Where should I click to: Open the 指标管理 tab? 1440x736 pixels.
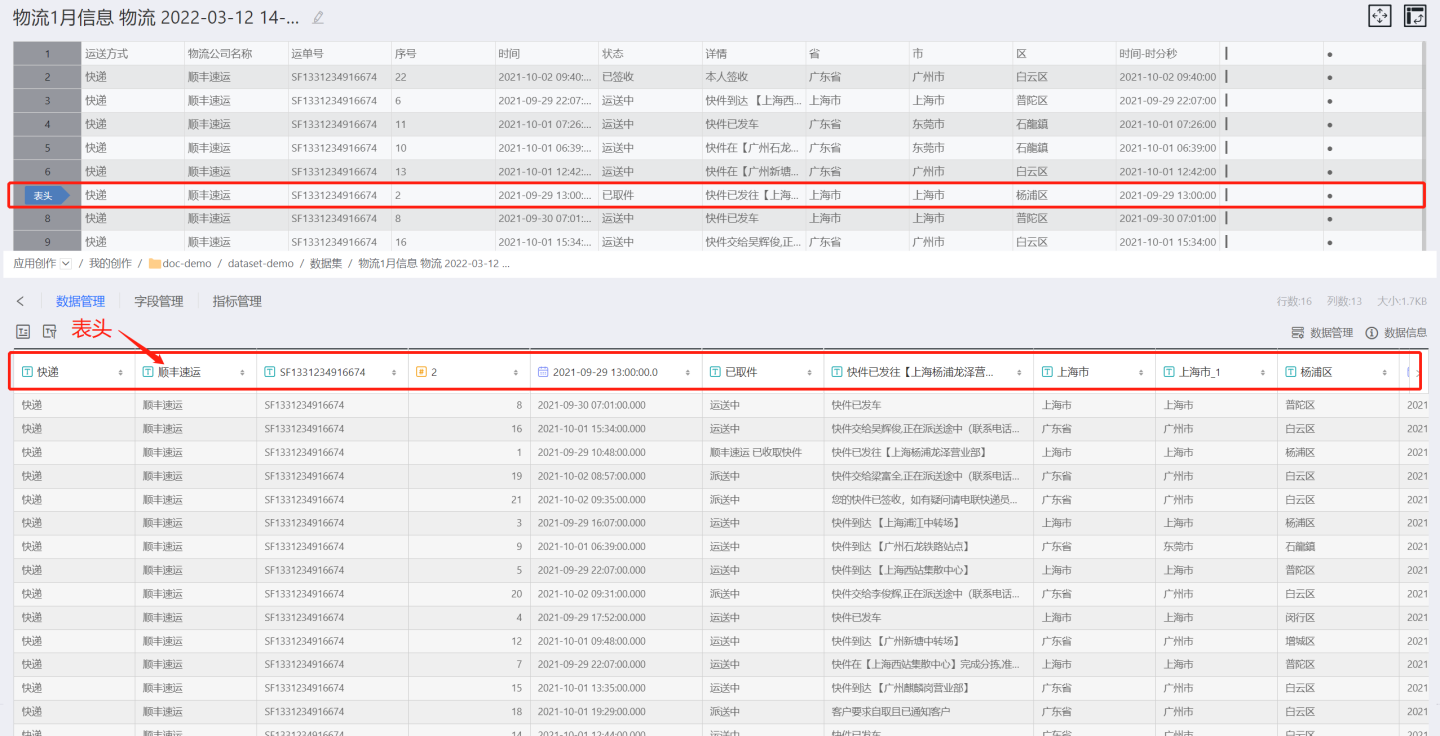237,301
